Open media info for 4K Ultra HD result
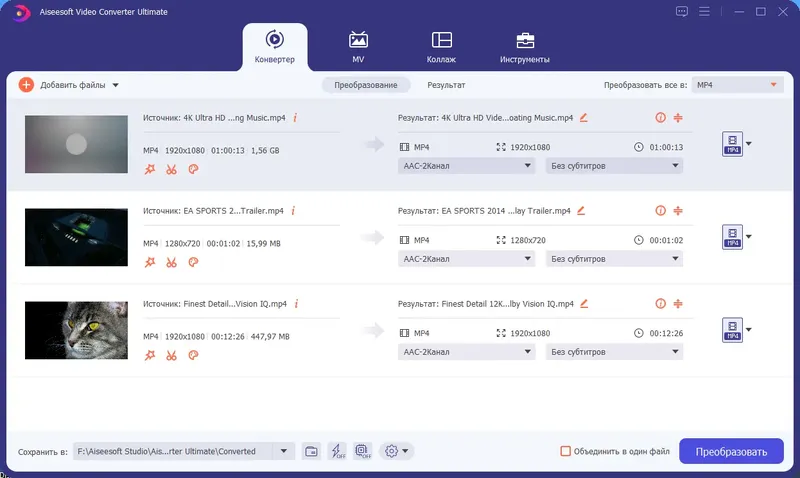The image size is (800, 478). point(660,118)
